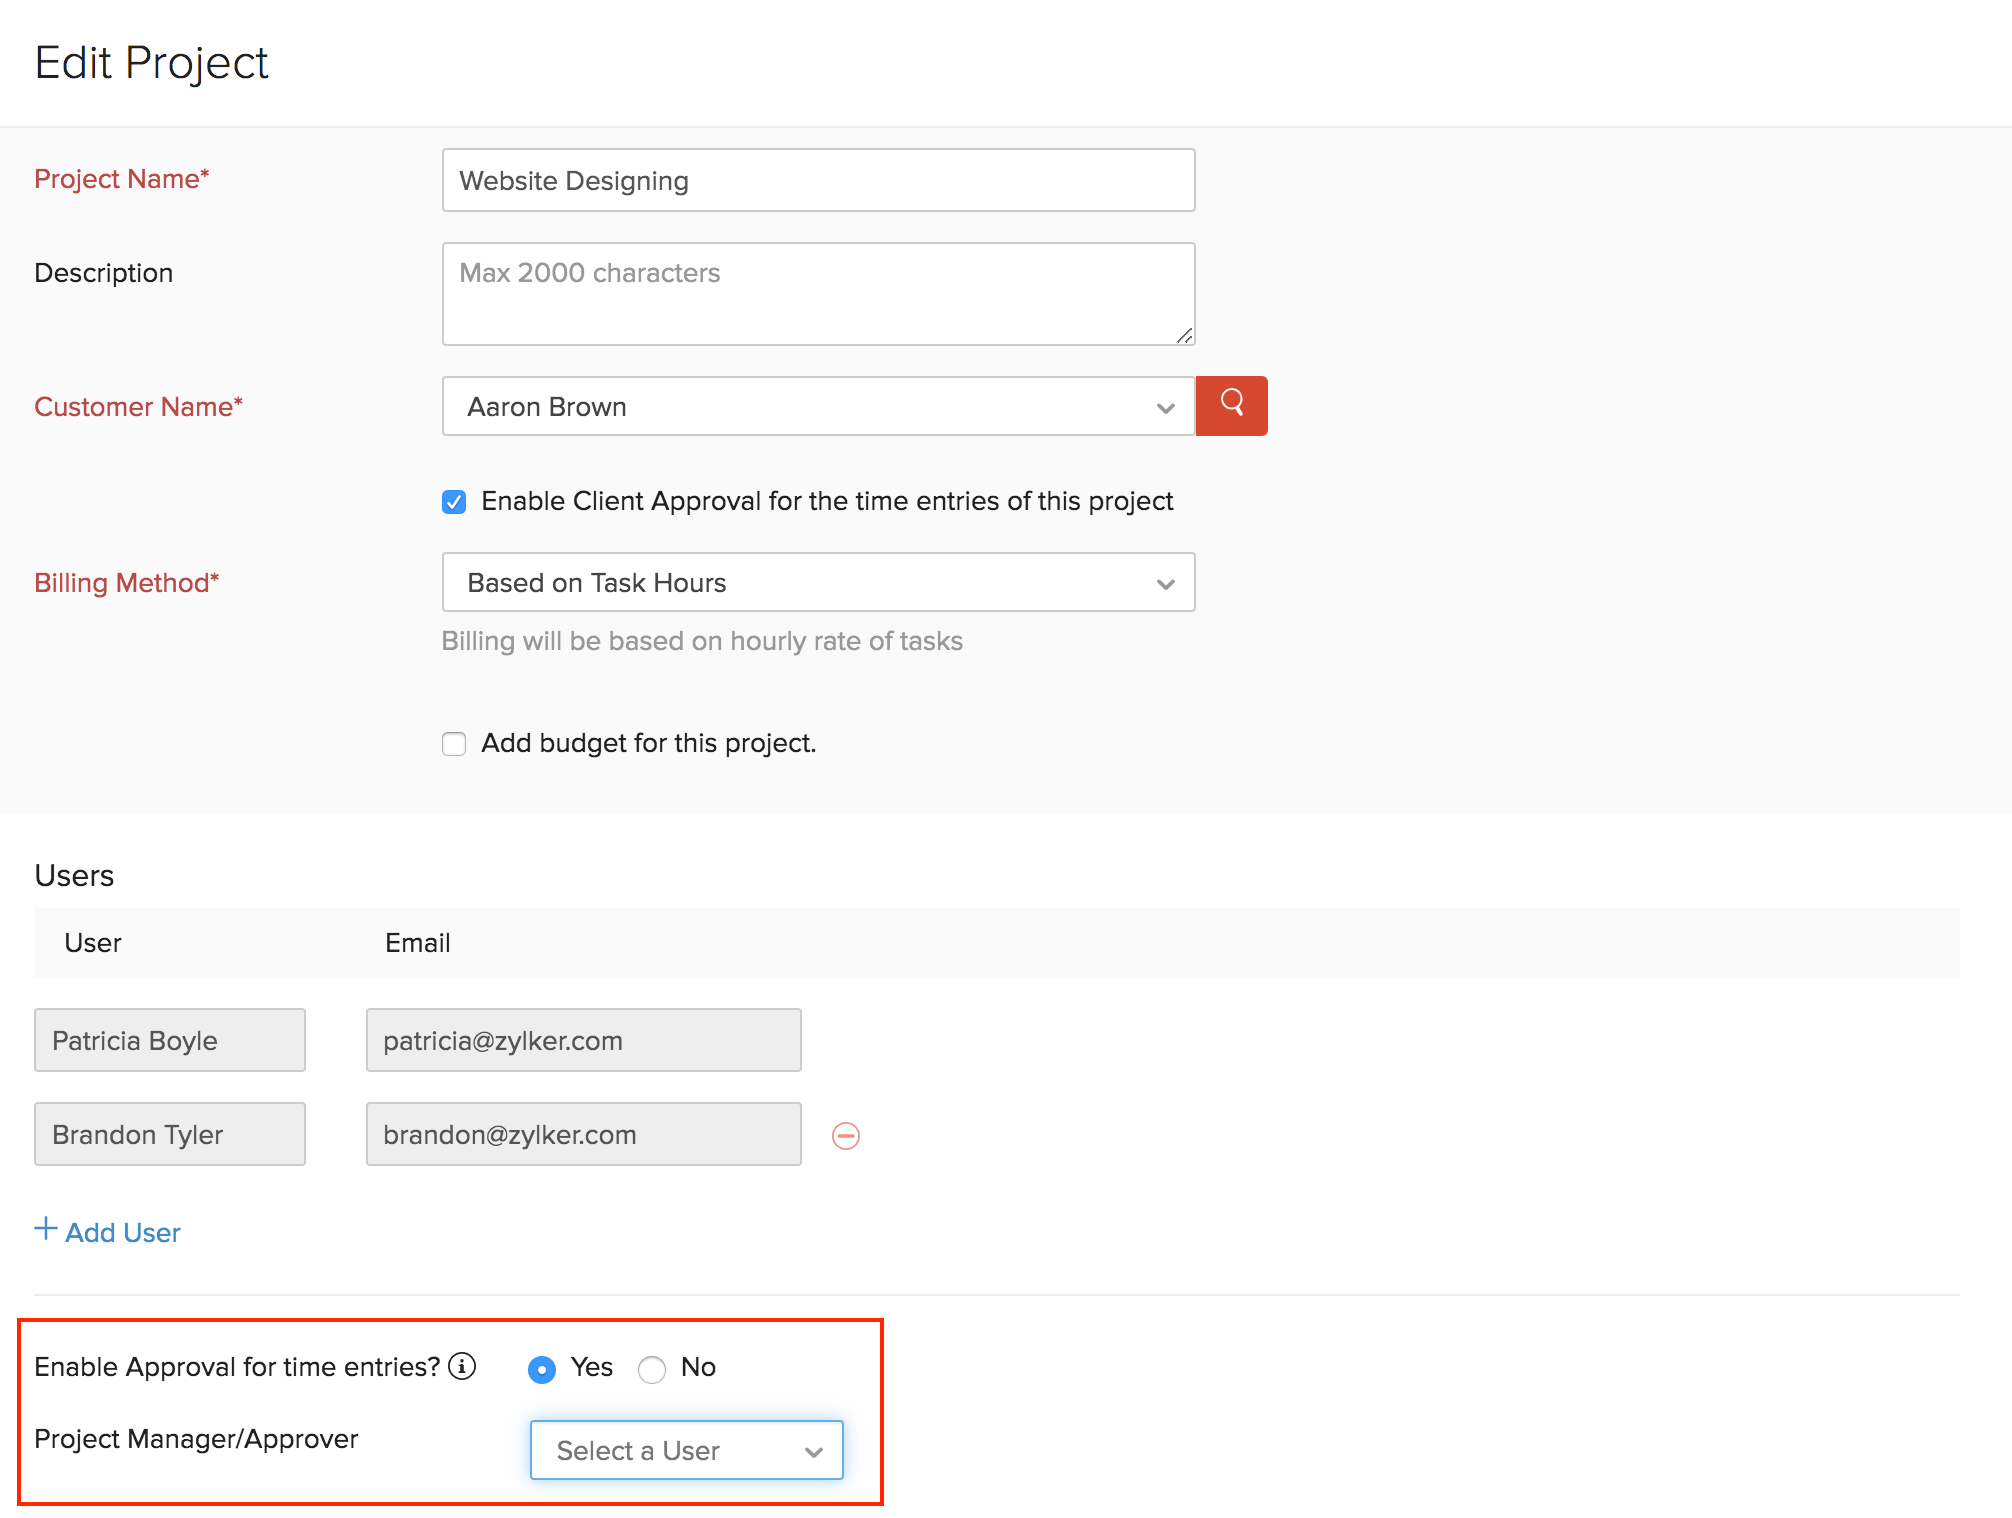Open the info tooltip beside Enable Approval question
Image resolution: width=2012 pixels, height=1518 pixels.
462,1367
